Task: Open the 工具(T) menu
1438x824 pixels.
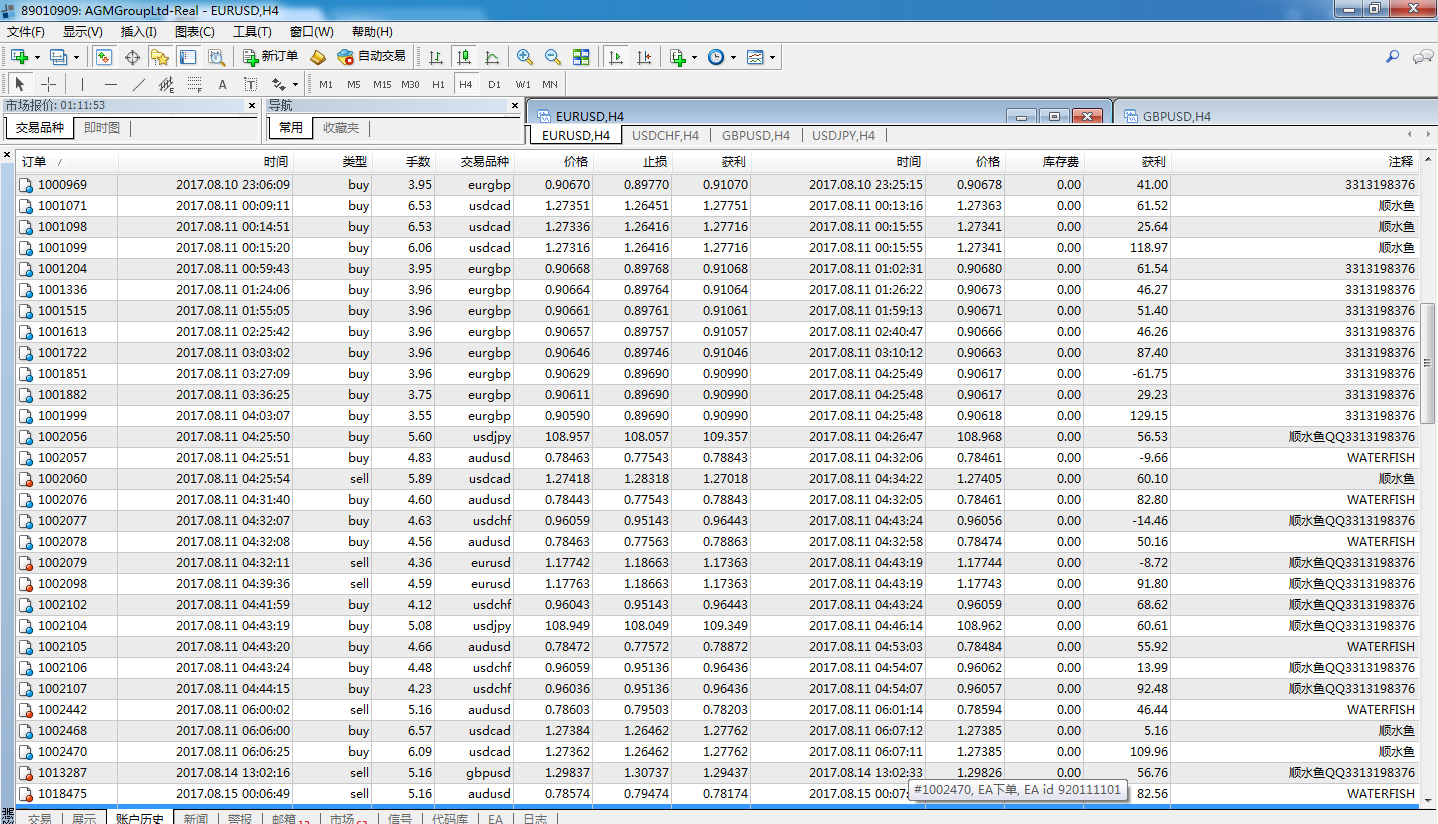Action: coord(252,32)
